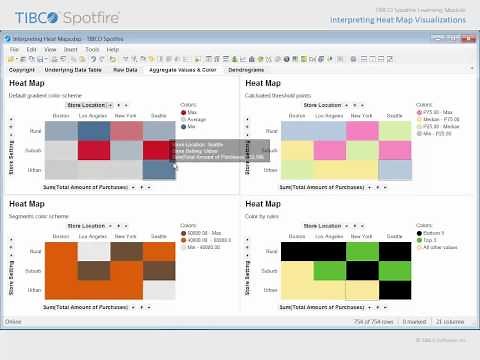Click the Save disk toolbar icon
The width and height of the screenshot is (480, 360).
point(40,59)
